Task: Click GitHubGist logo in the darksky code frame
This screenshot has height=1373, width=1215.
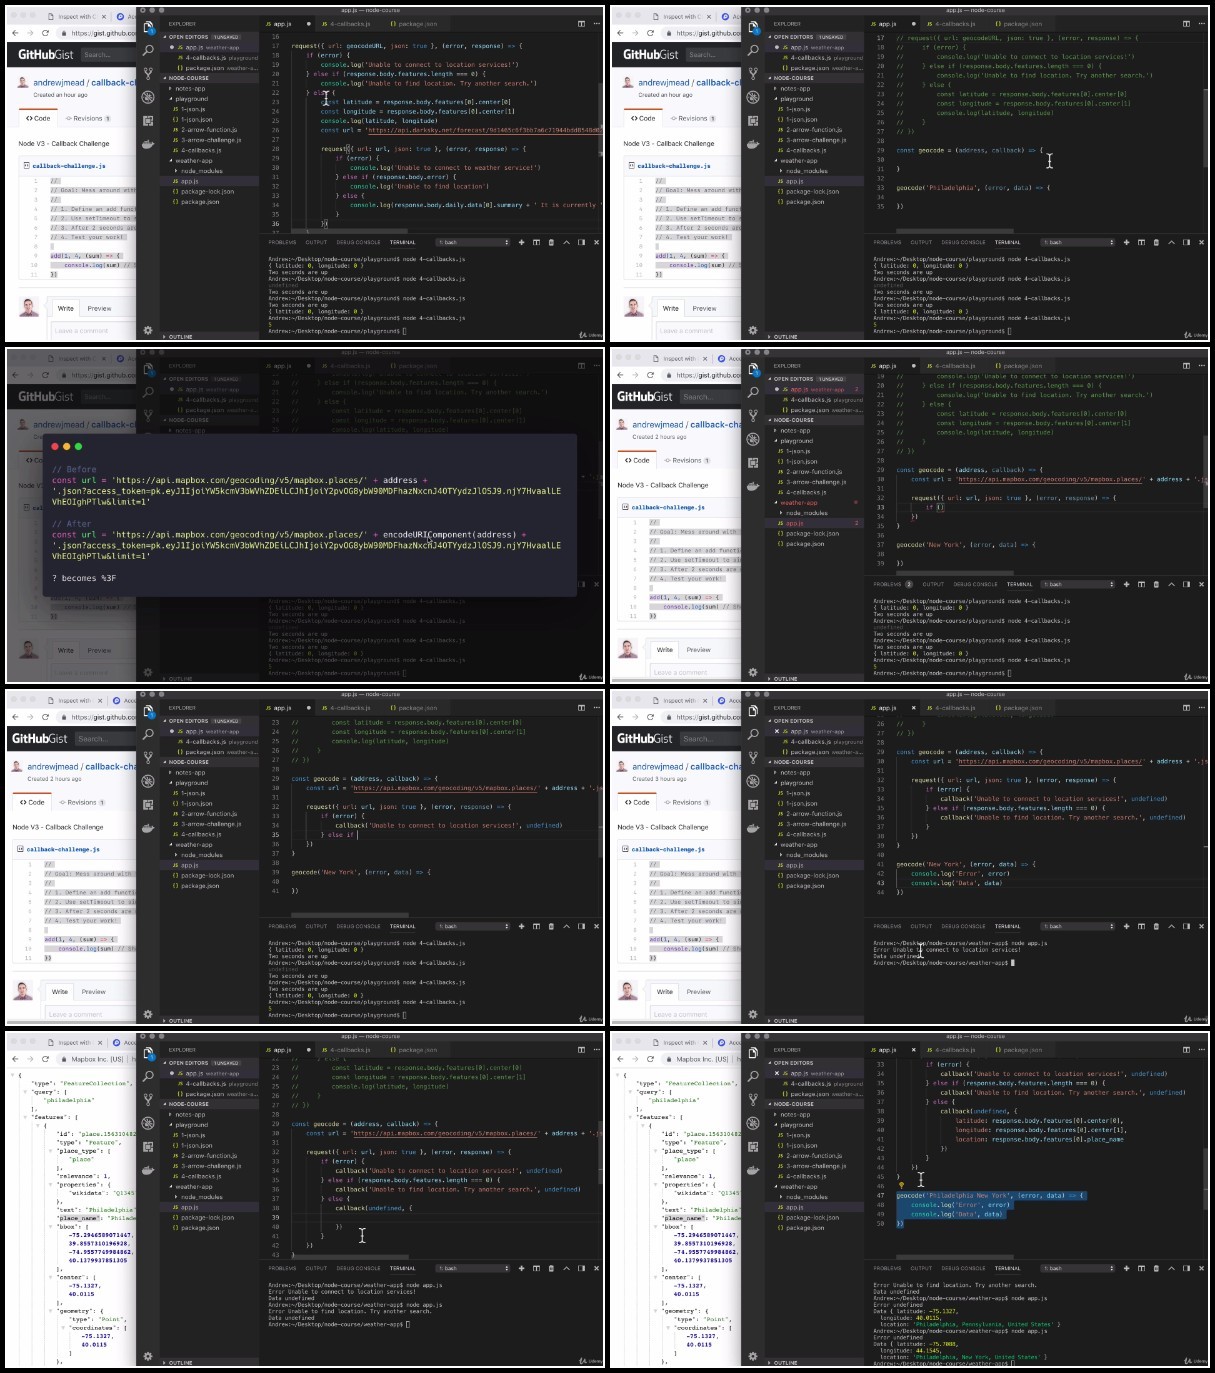Action: pos(45,55)
